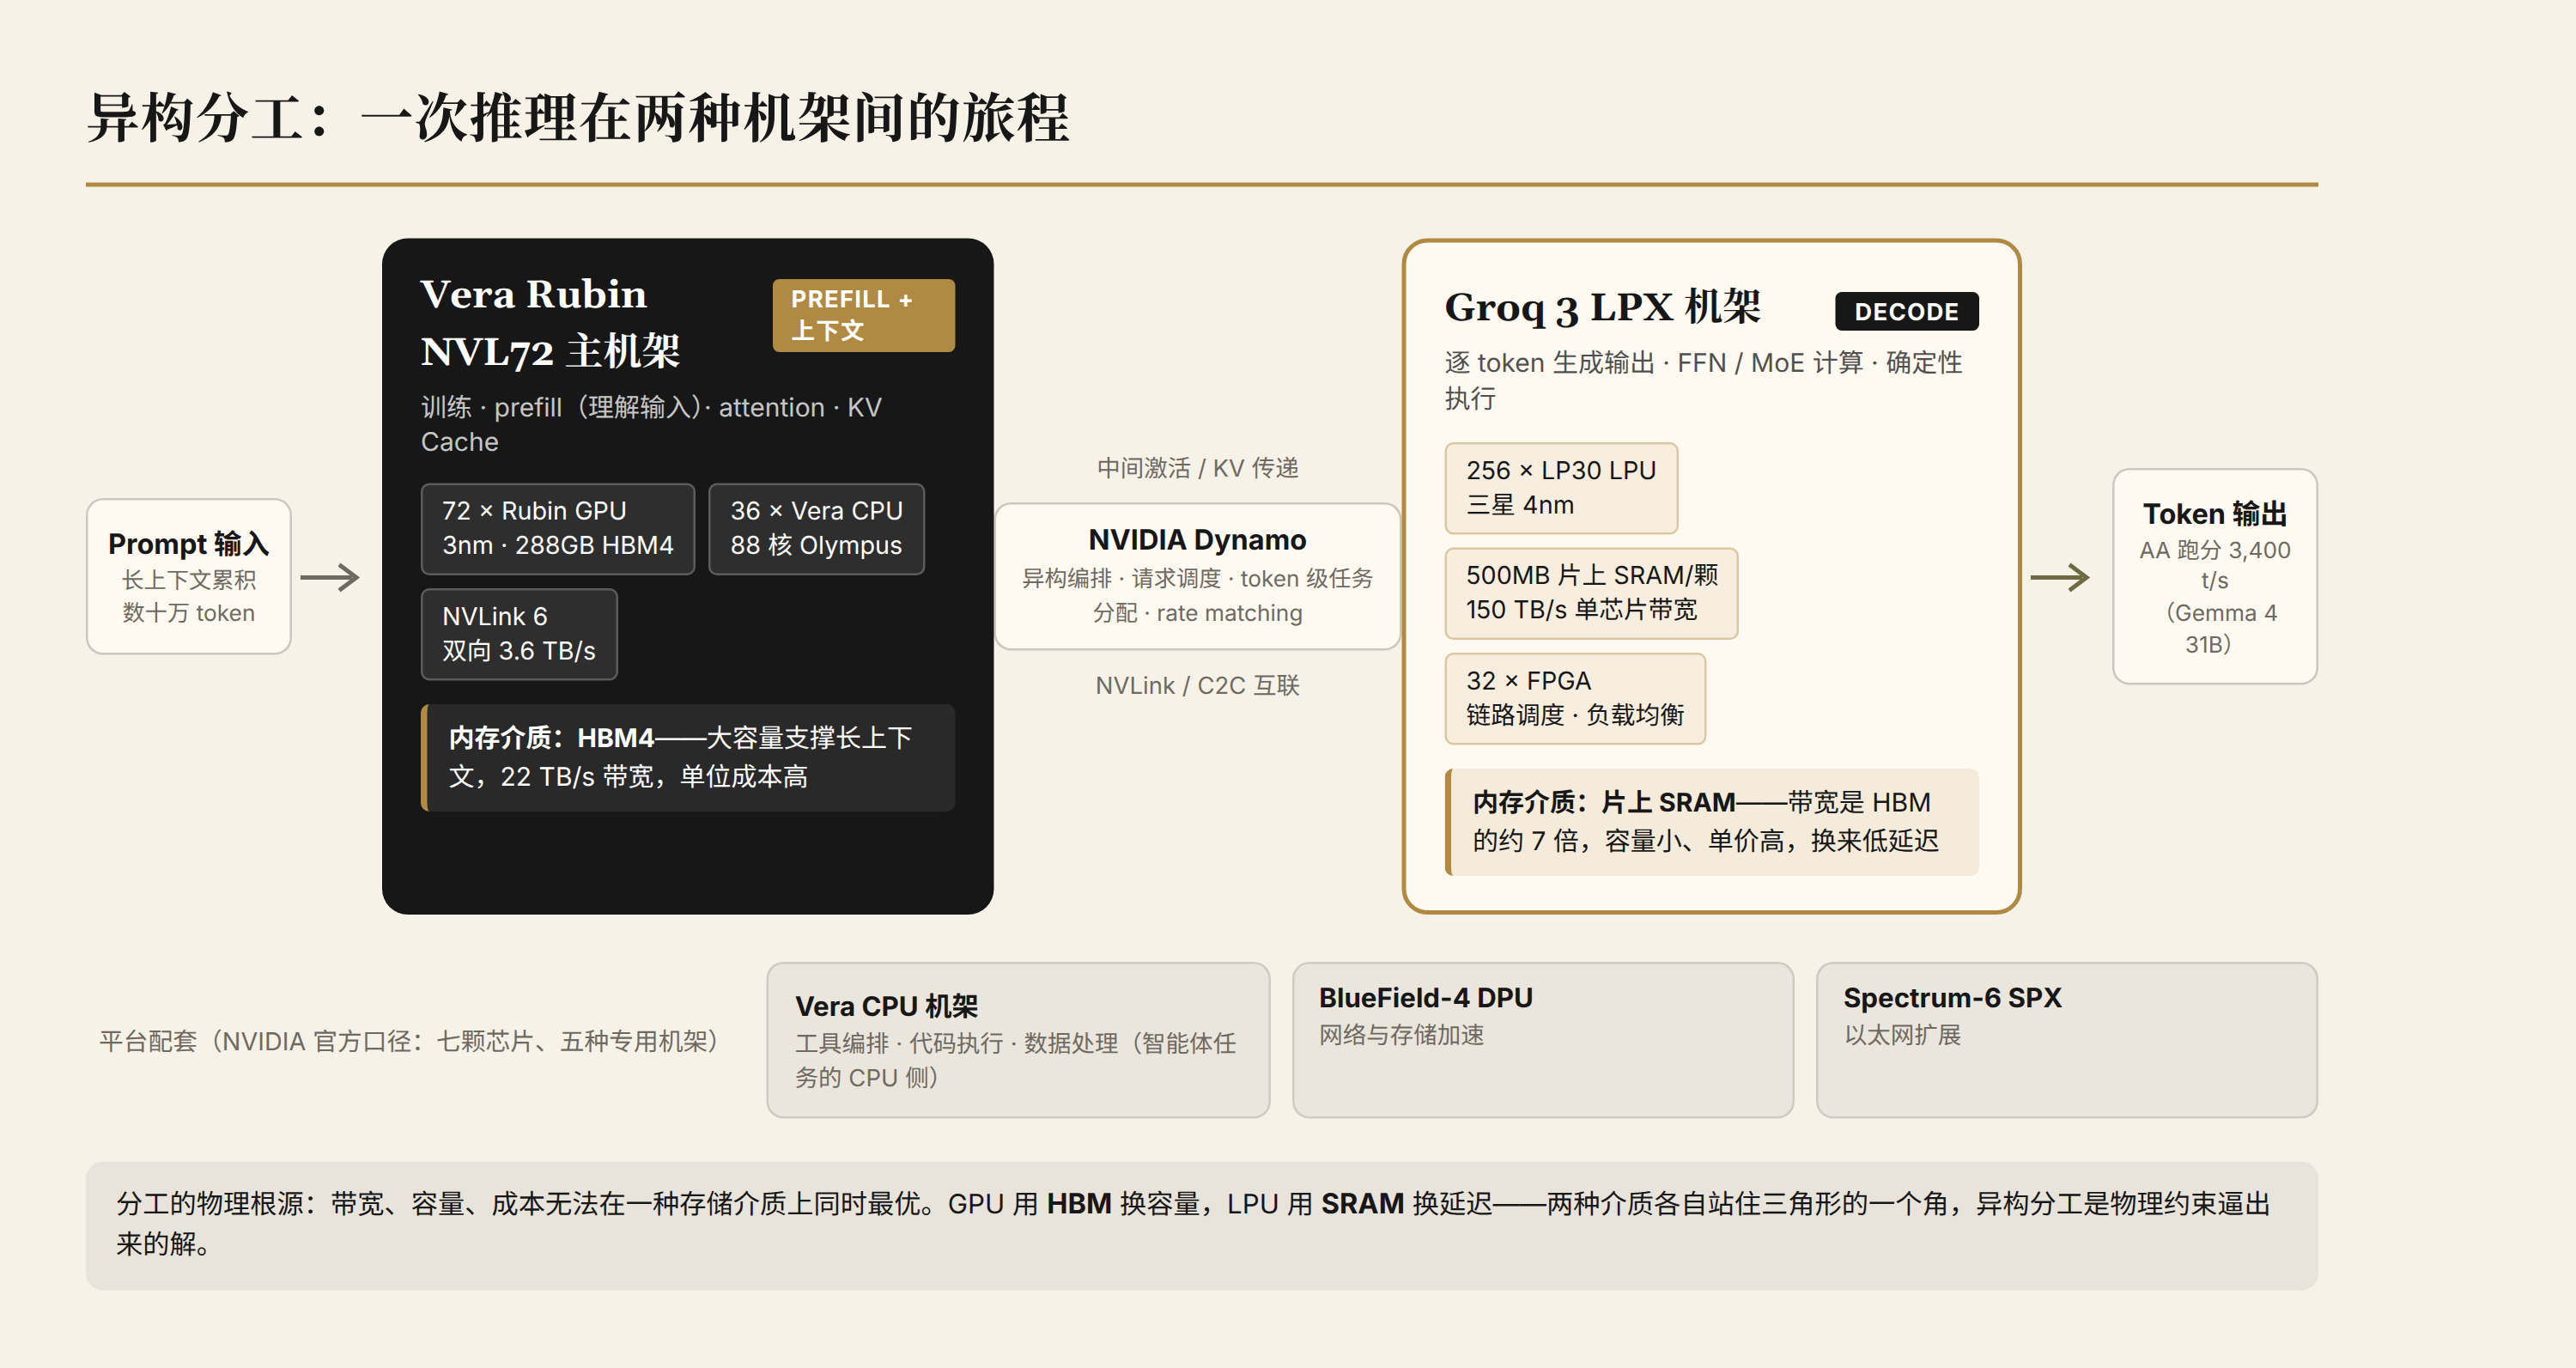Select the NVIDIA Dynamo box
The height and width of the screenshot is (1368, 2576).
(x=1197, y=576)
